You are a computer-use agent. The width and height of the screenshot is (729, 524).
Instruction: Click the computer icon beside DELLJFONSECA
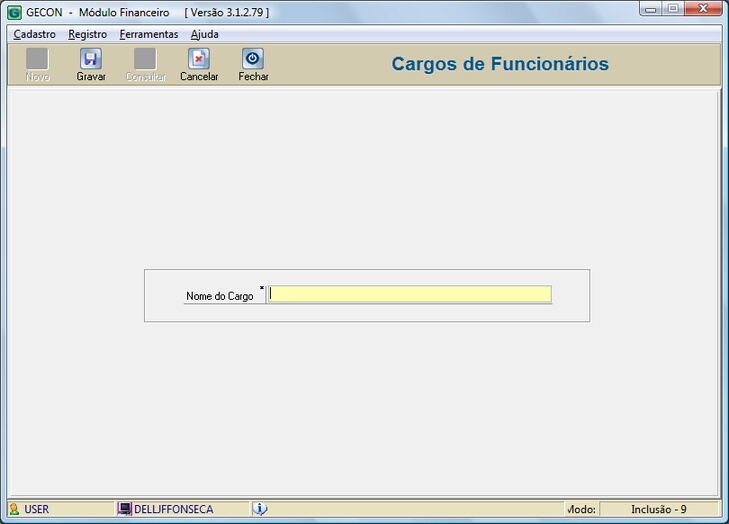point(125,509)
